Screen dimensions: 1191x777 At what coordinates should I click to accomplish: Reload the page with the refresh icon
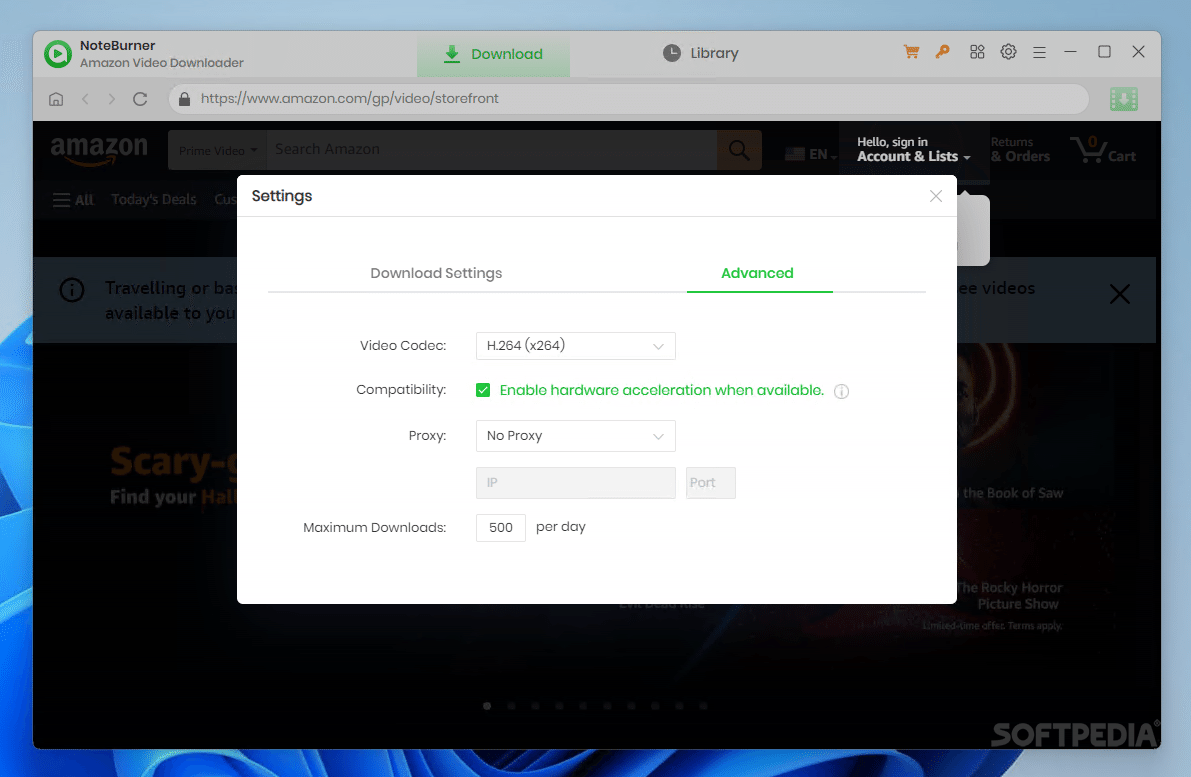(x=140, y=99)
